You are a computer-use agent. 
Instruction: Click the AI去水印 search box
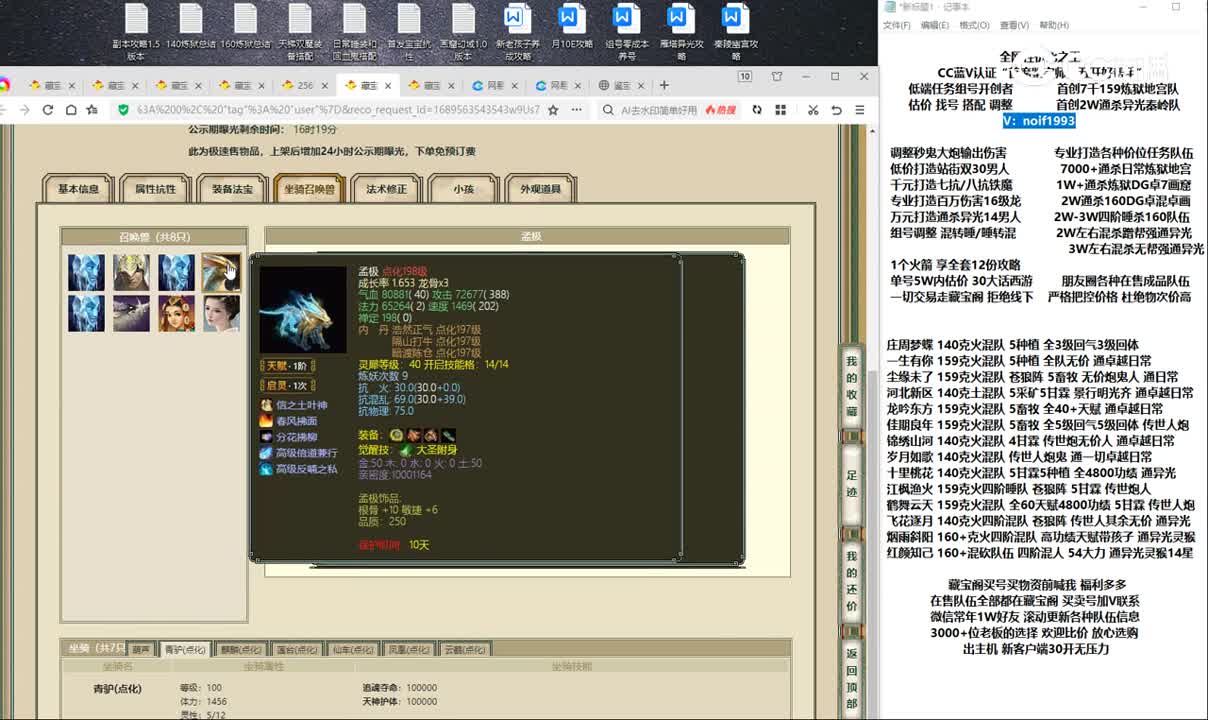(x=658, y=110)
